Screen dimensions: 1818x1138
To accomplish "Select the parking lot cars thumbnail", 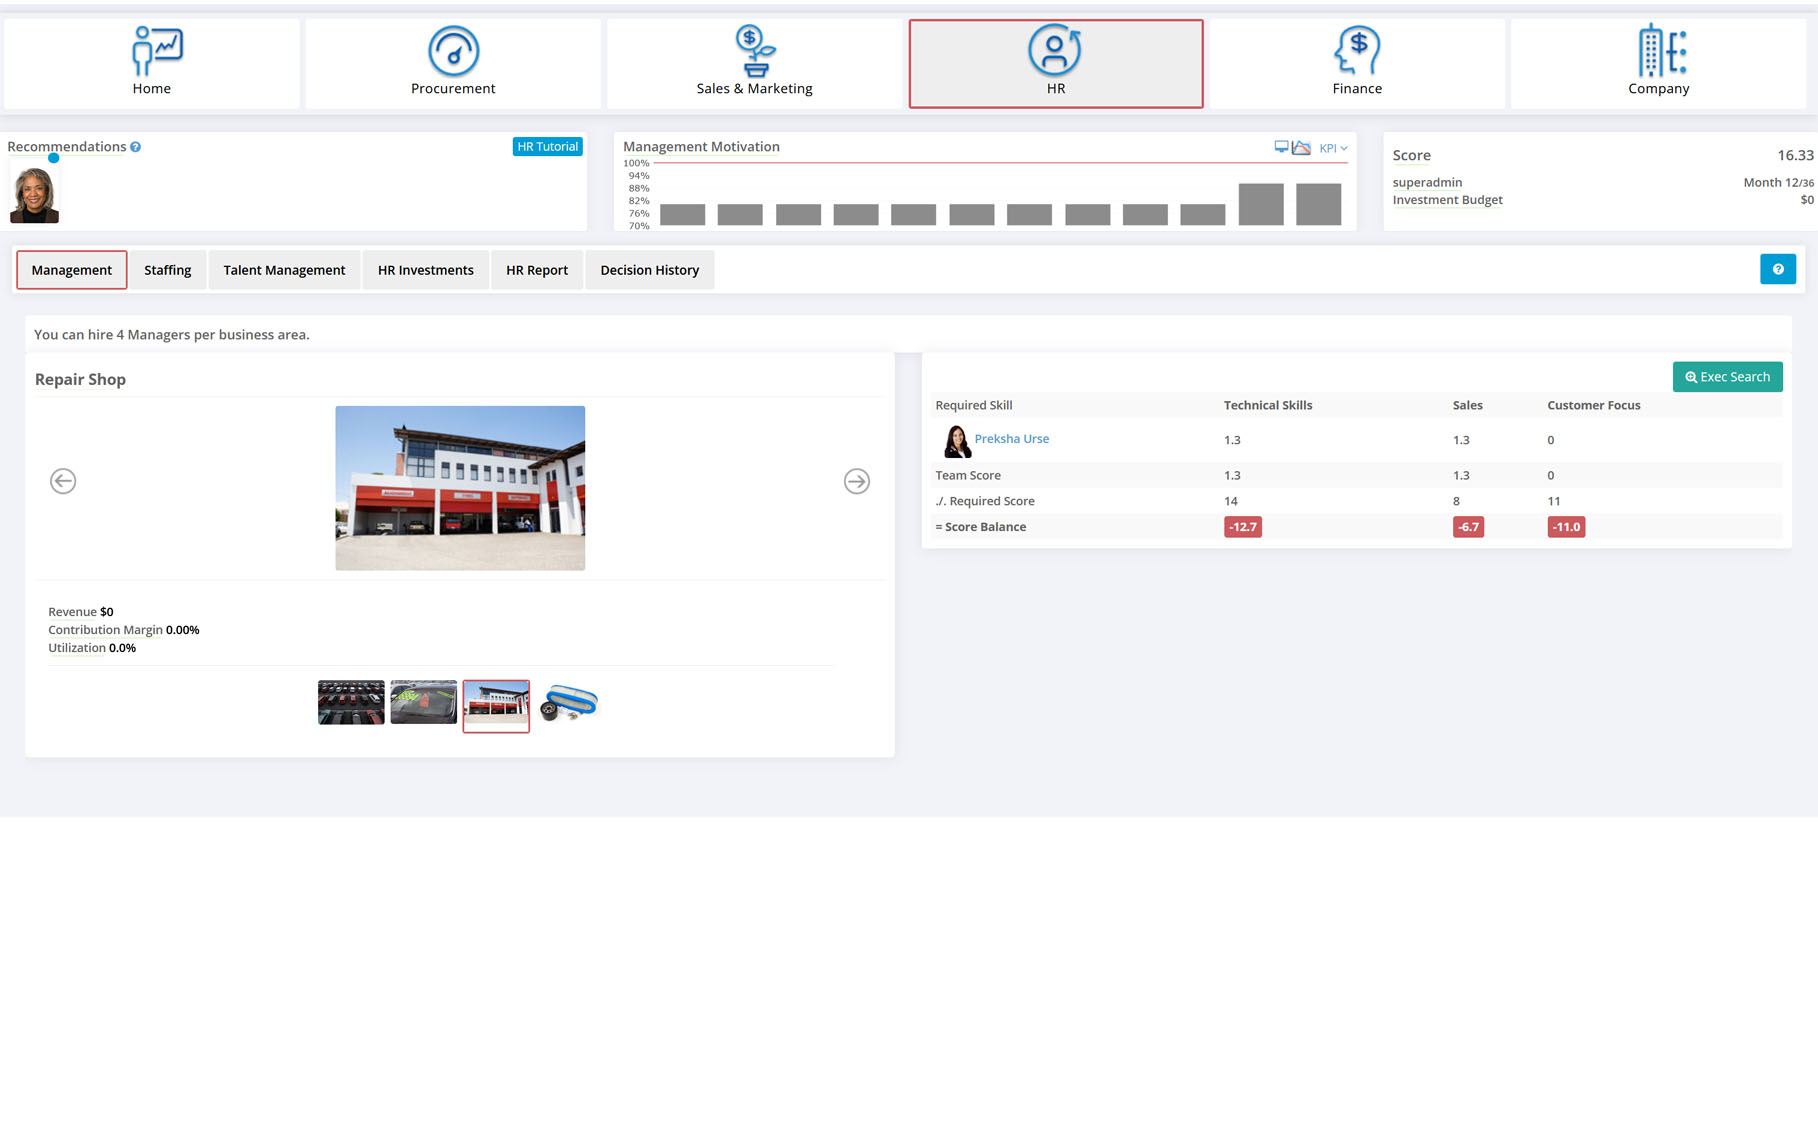I will point(351,703).
